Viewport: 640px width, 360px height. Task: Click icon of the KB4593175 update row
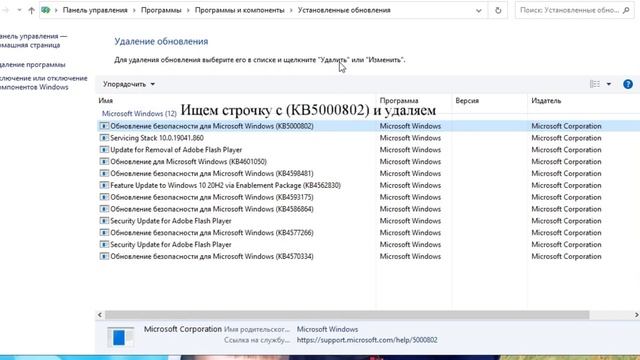104,197
